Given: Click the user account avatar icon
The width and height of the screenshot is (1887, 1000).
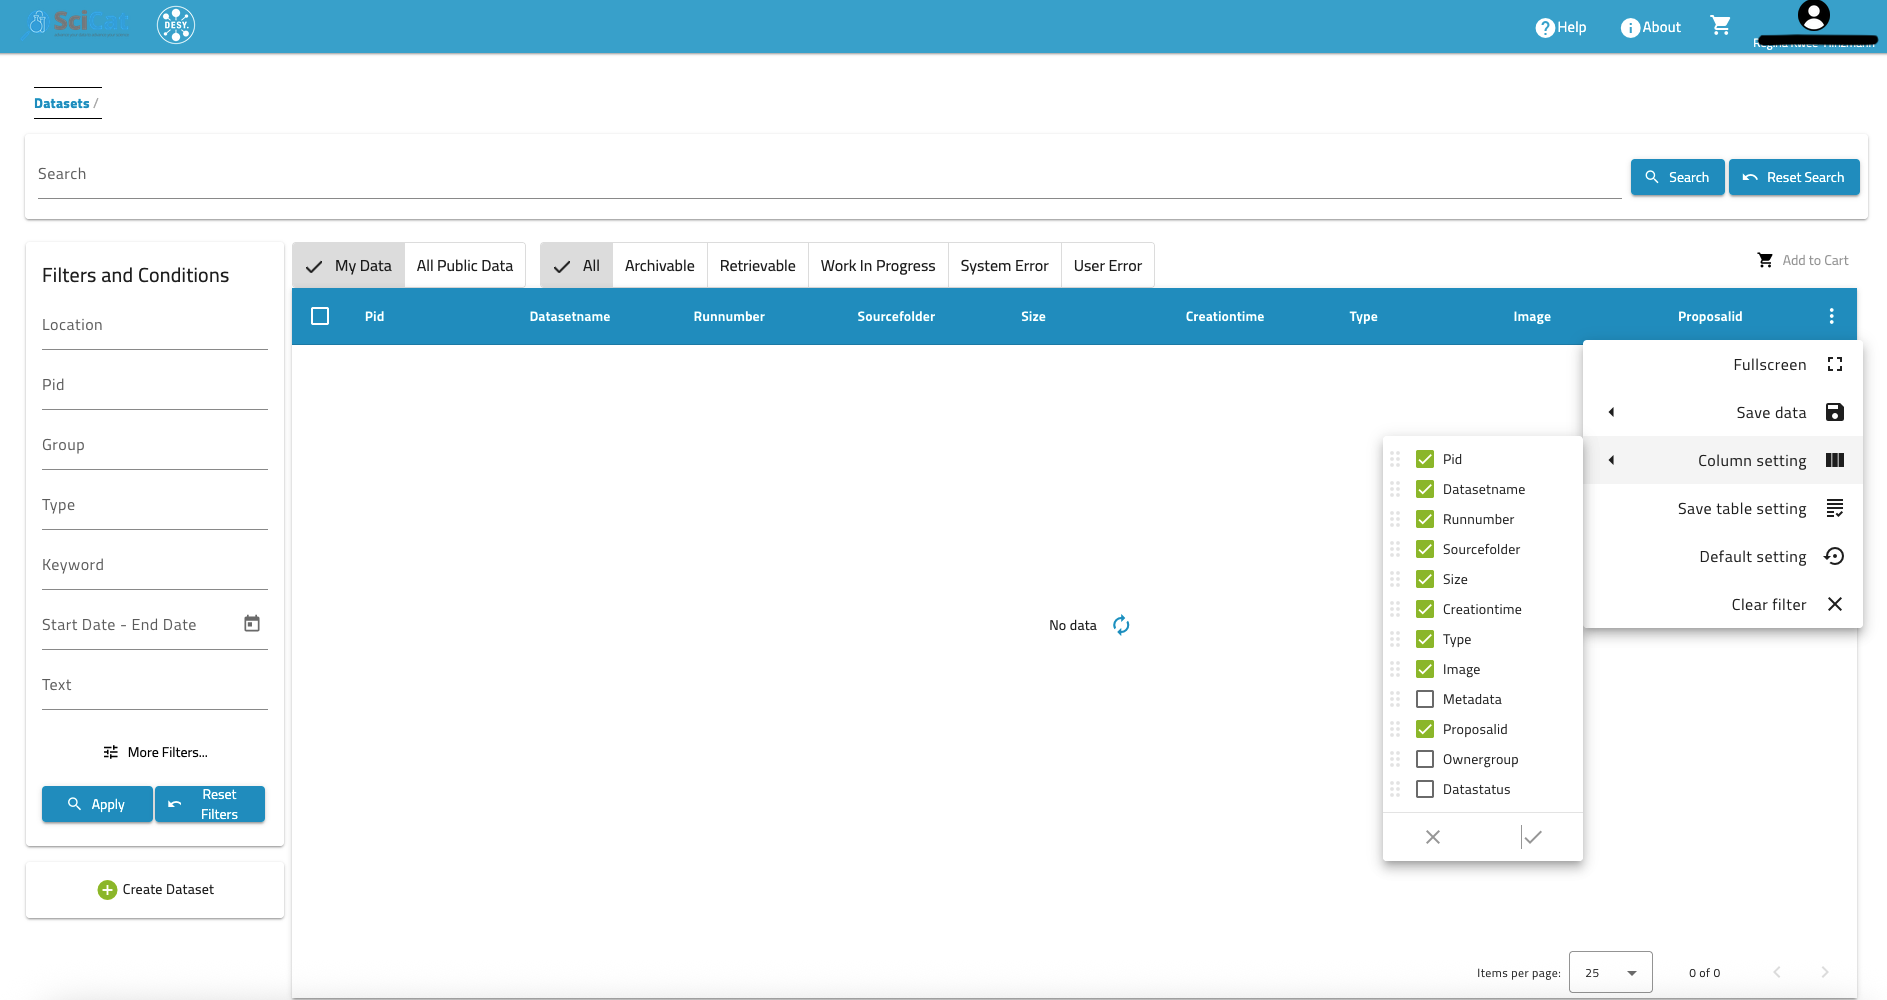Looking at the screenshot, I should tap(1813, 17).
